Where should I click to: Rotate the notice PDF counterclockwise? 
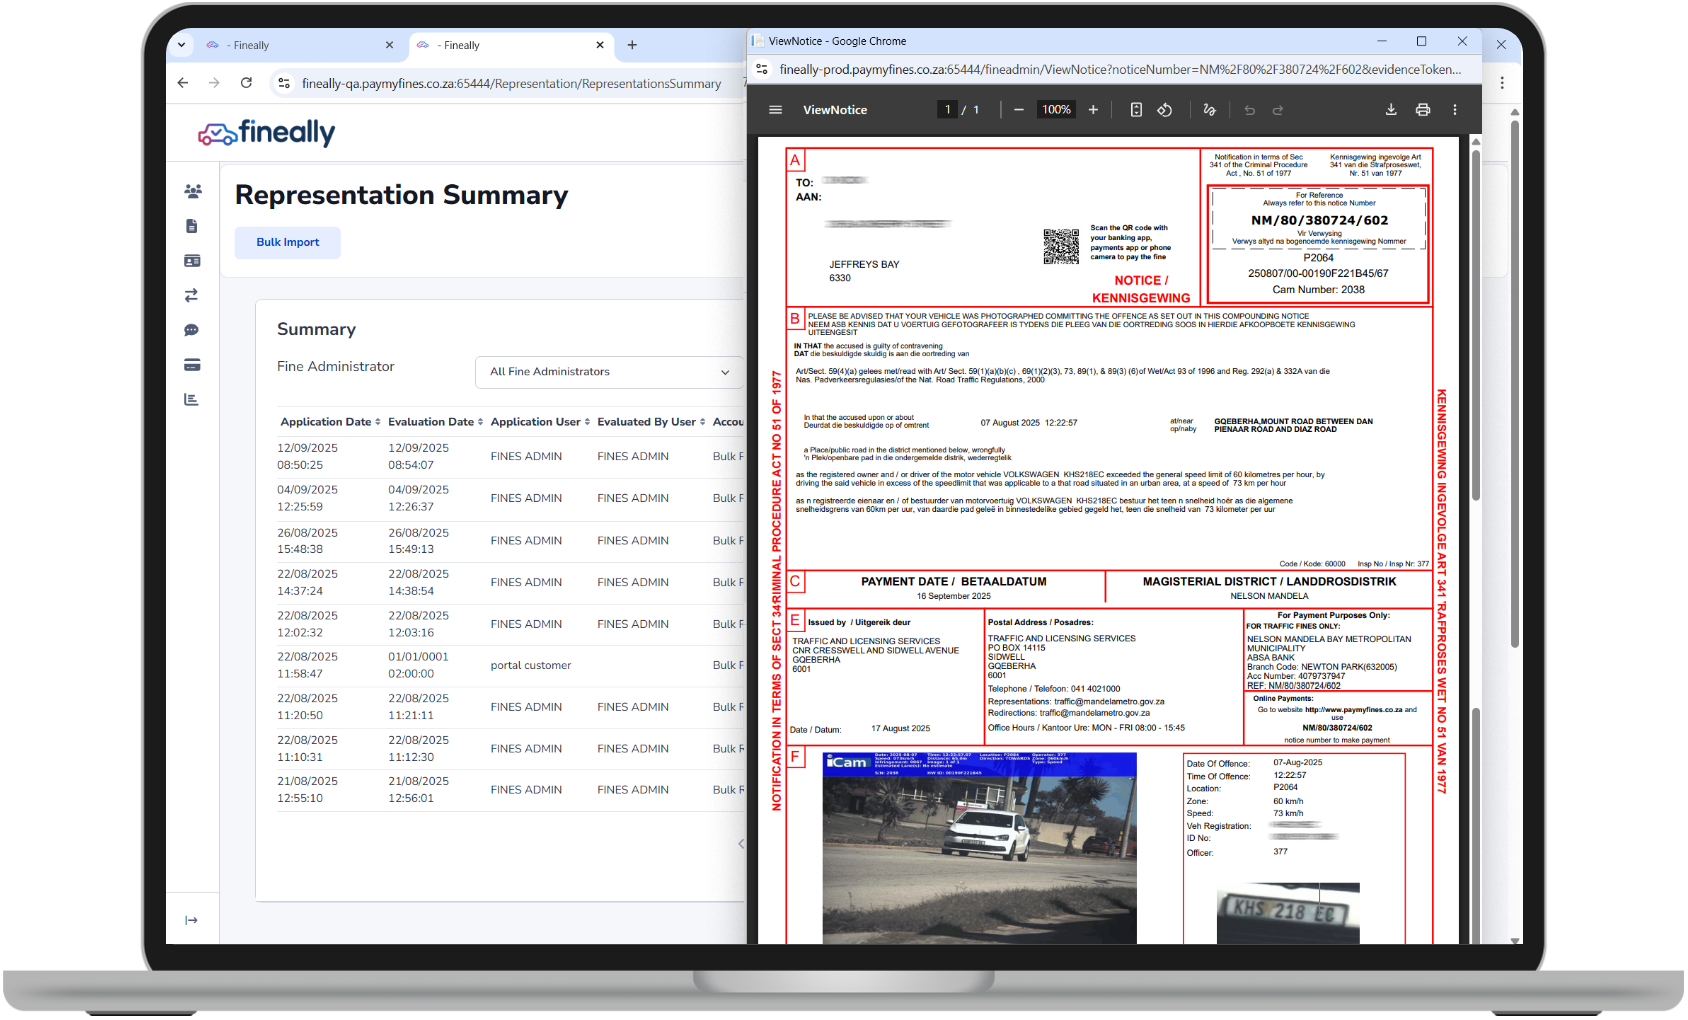tap(1165, 109)
